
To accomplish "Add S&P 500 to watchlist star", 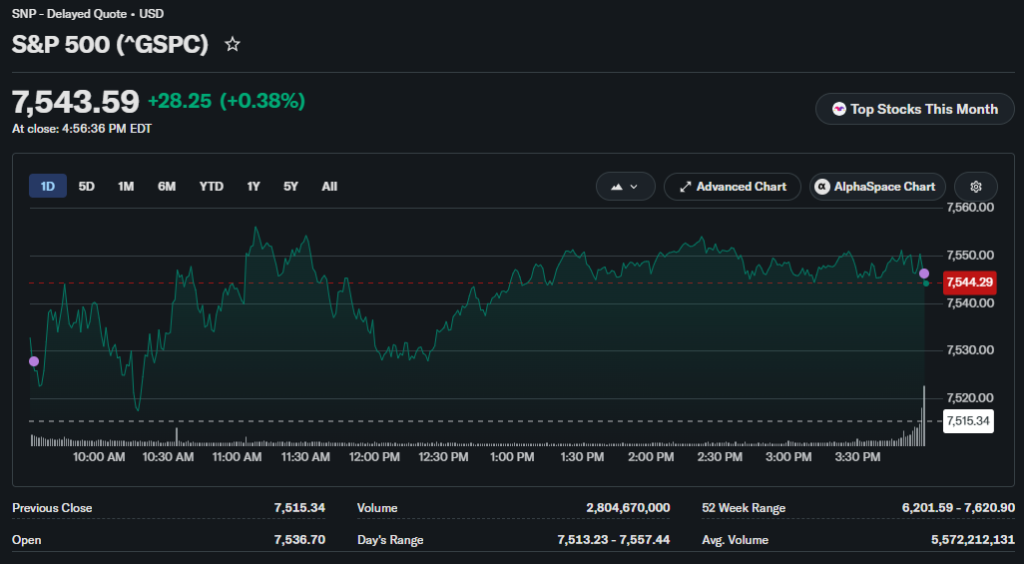I will (232, 44).
